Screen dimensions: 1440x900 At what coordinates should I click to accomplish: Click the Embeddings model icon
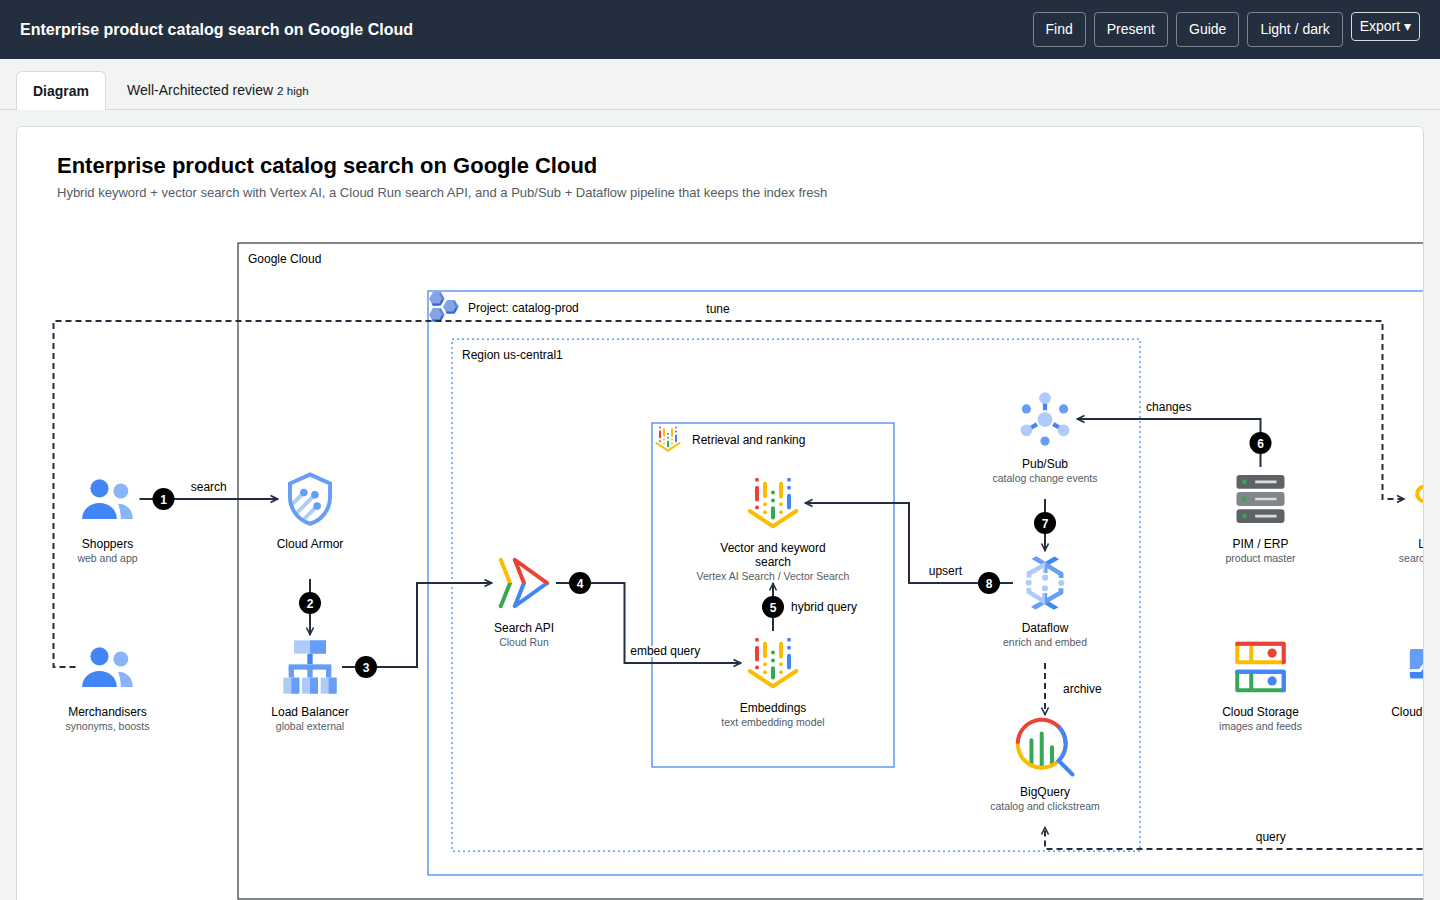(773, 663)
